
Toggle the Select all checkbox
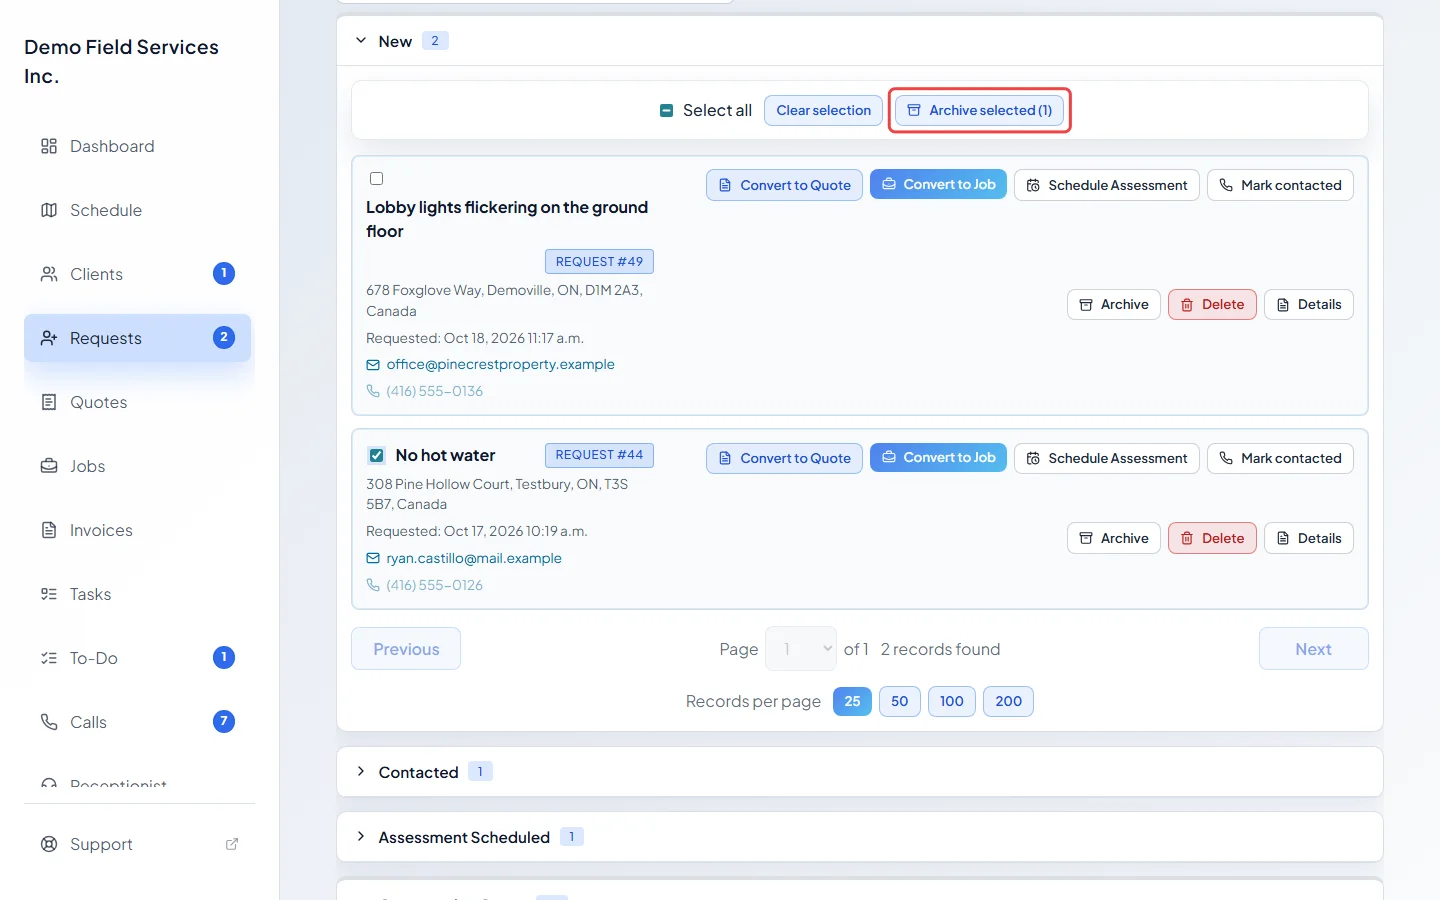click(667, 111)
